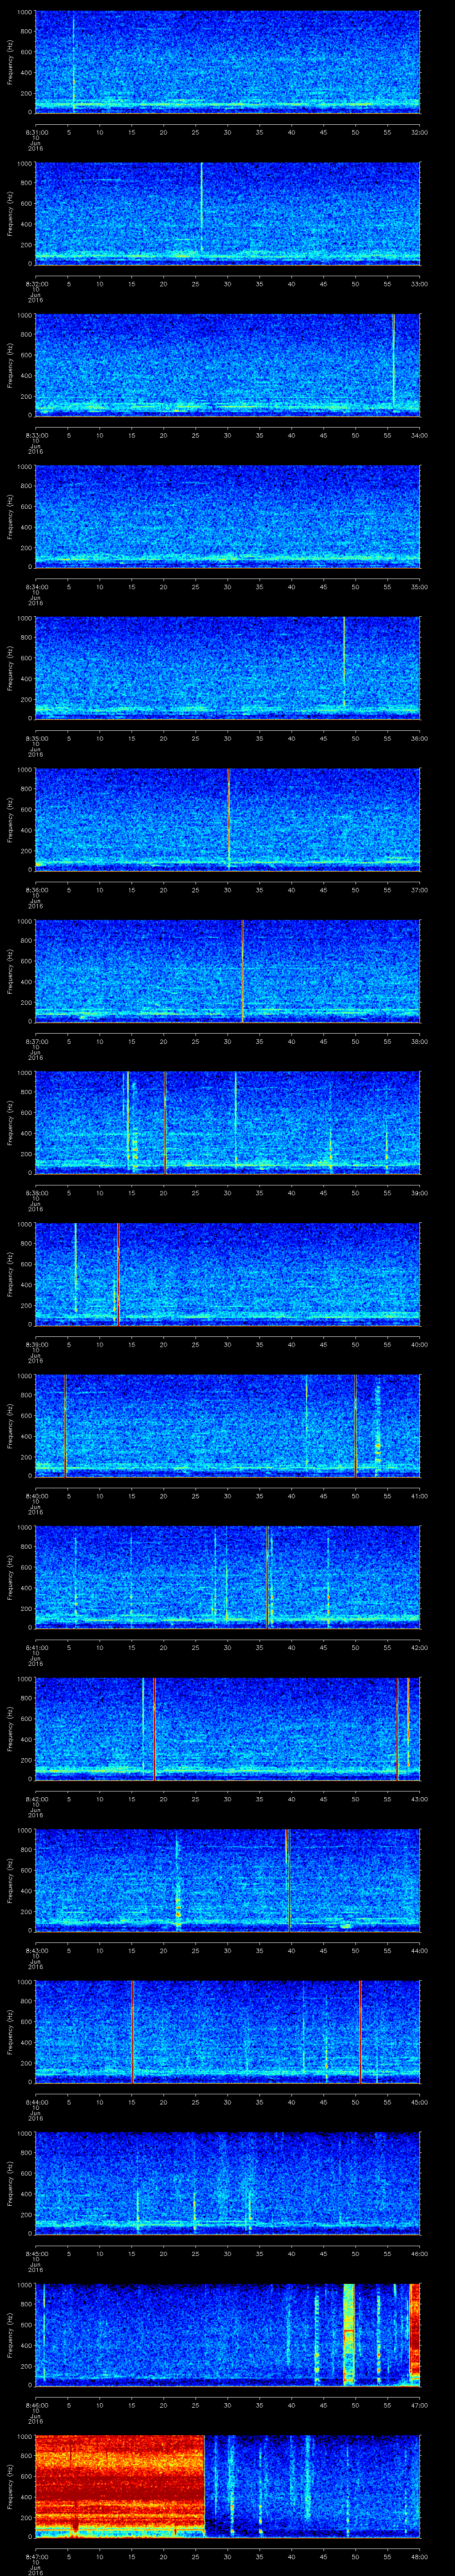Inspect the spectrogram panel starting at 8:45:00

[x=227, y=2182]
